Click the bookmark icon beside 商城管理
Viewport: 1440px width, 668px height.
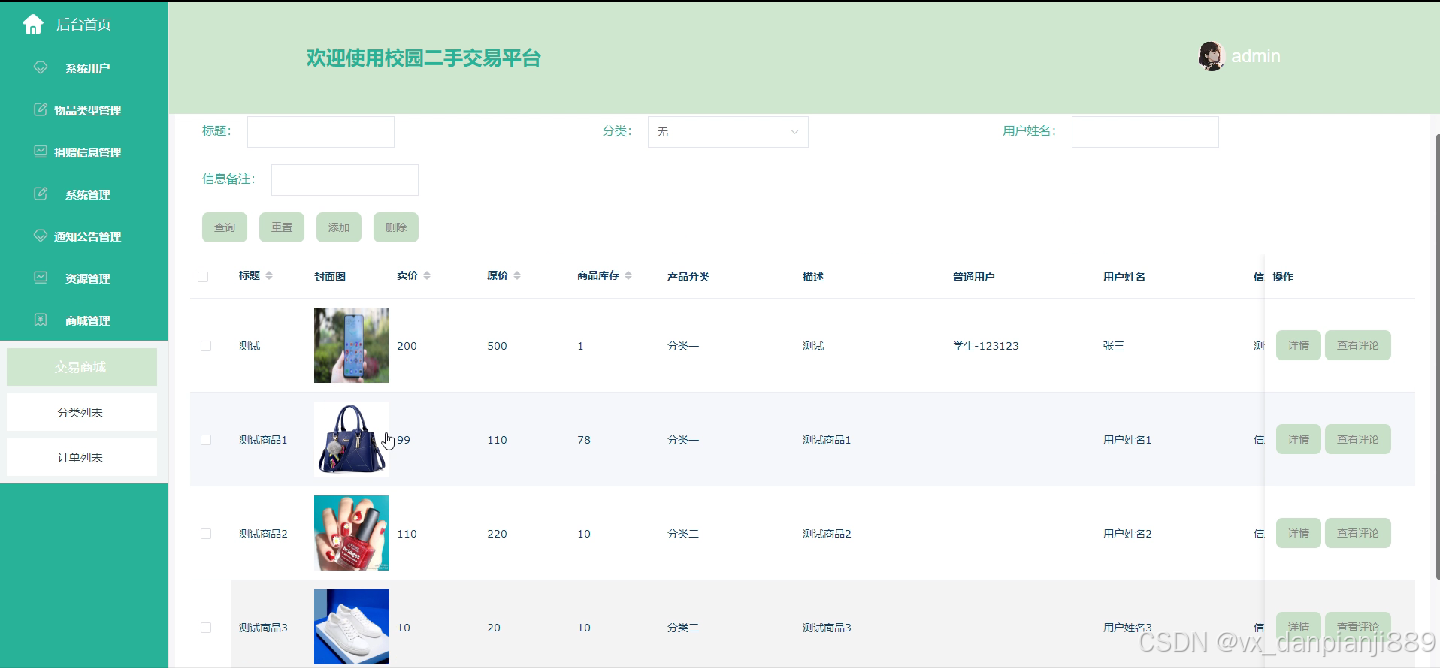[41, 320]
